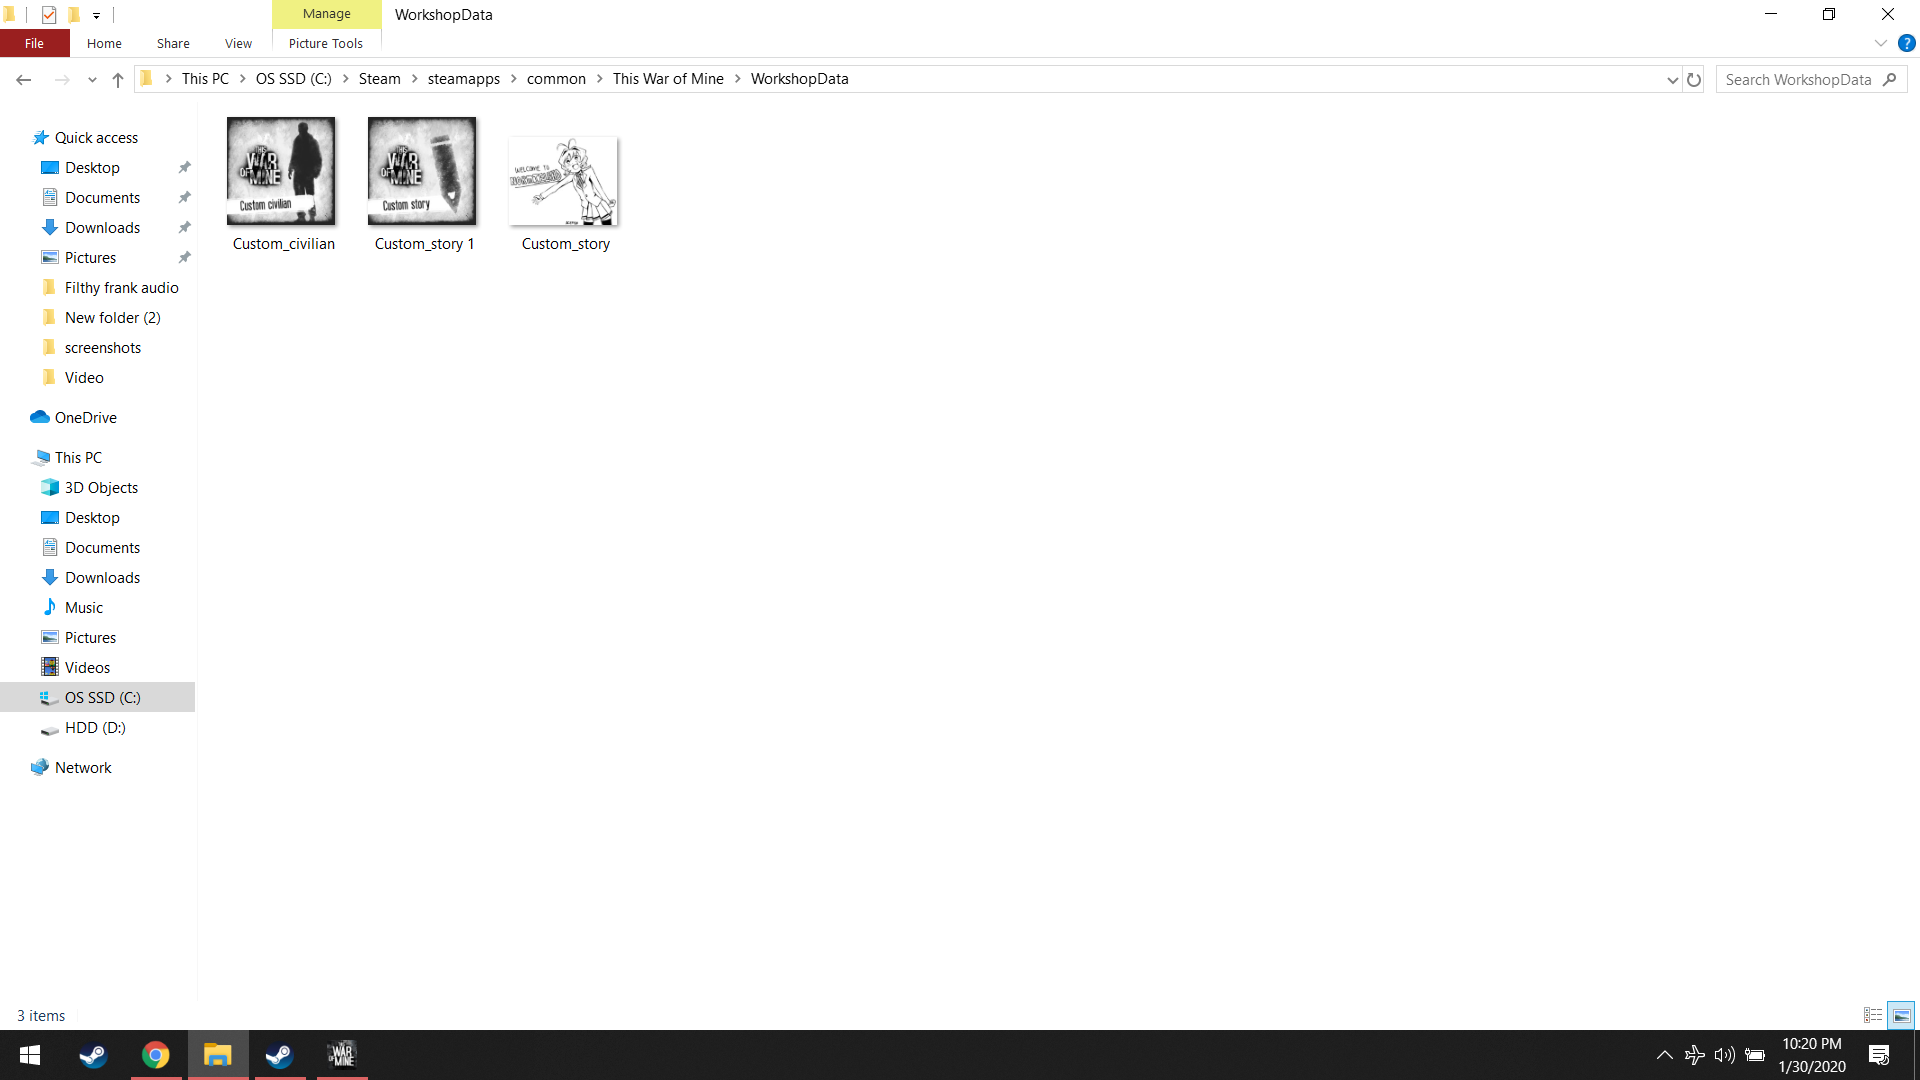Switch to Large icons view layout
The image size is (1920, 1080).
point(1901,1015)
